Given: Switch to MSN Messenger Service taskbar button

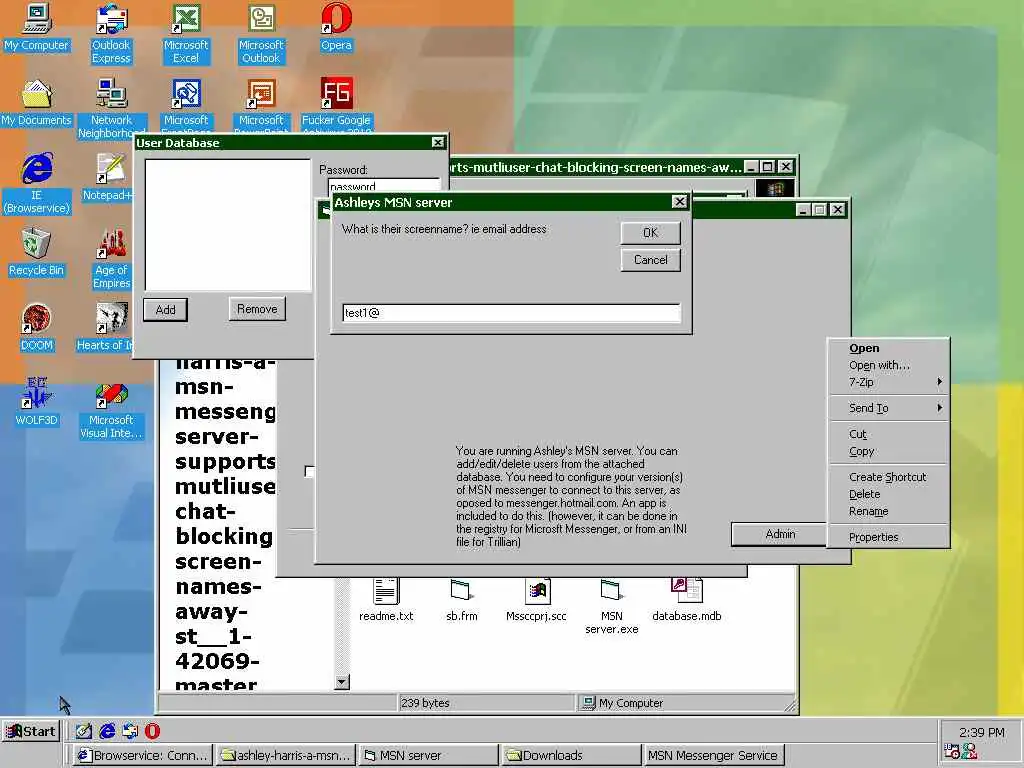Looking at the screenshot, I should click(x=714, y=756).
